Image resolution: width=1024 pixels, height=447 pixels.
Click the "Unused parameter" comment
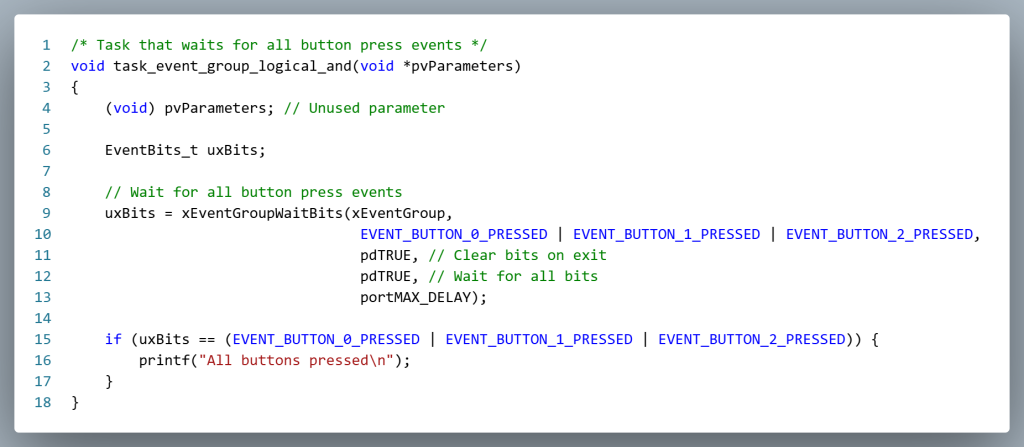[364, 108]
